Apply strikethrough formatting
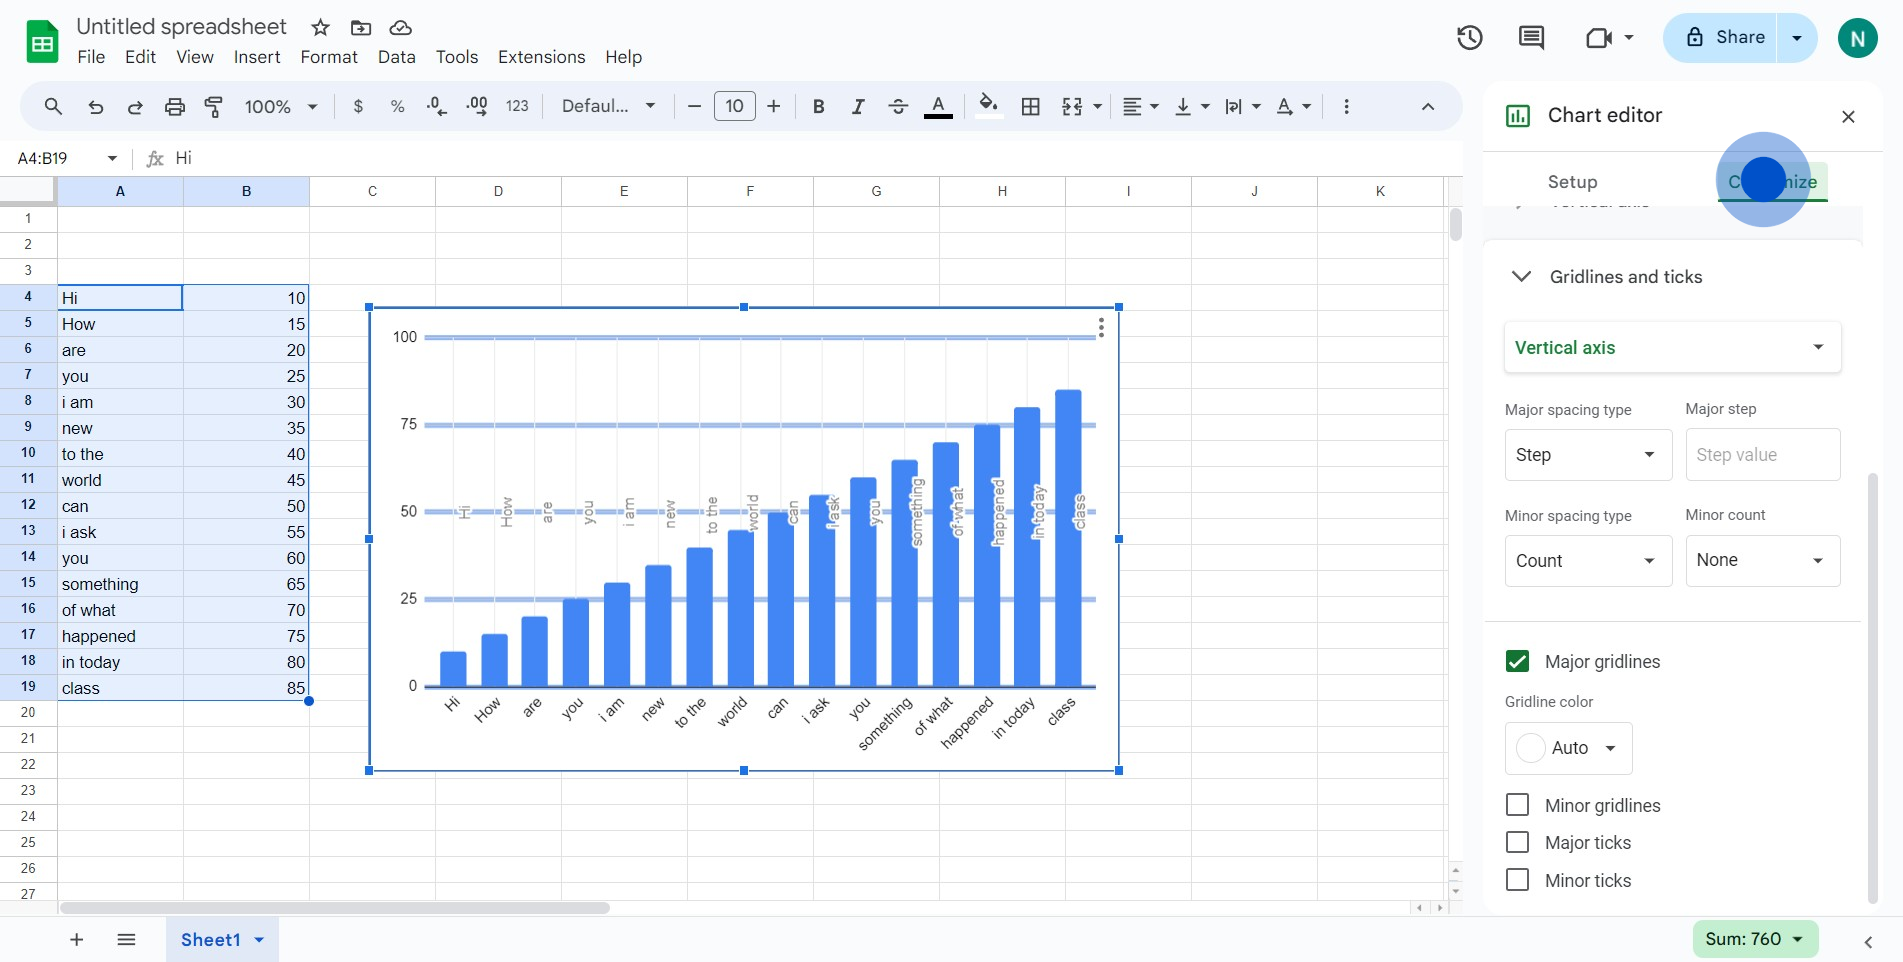 point(898,107)
